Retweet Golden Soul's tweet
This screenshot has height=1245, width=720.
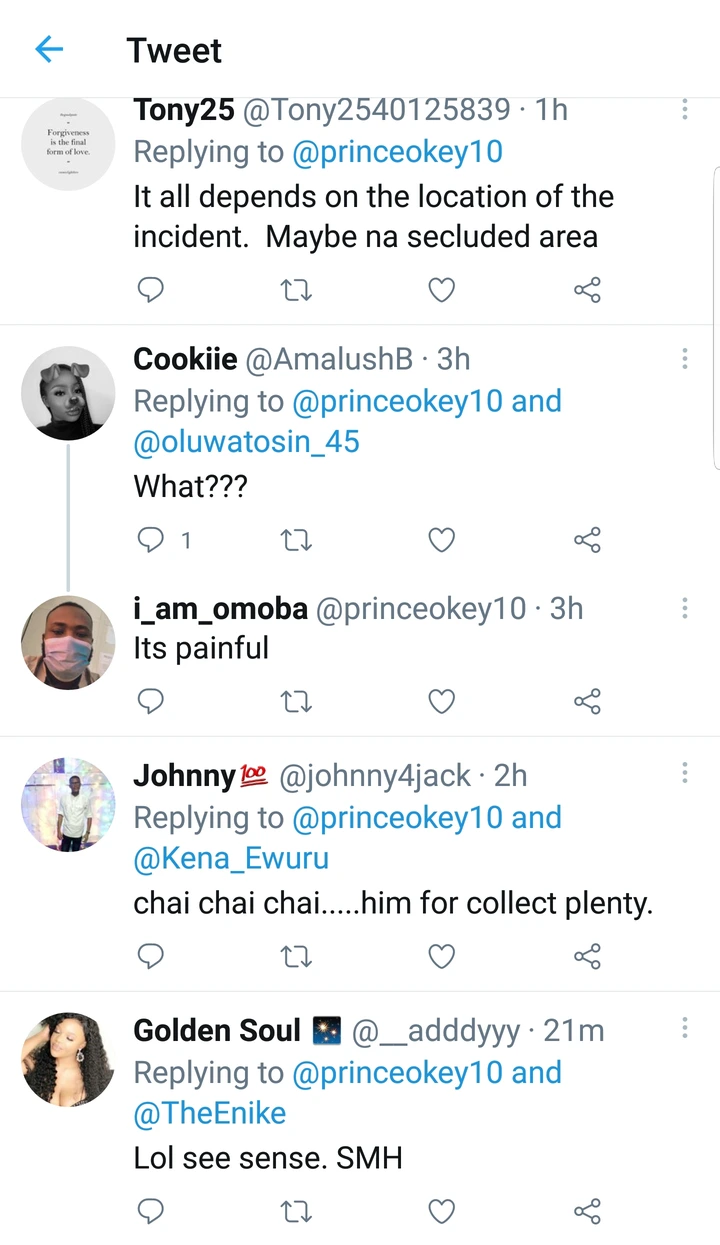pyautogui.click(x=296, y=1211)
